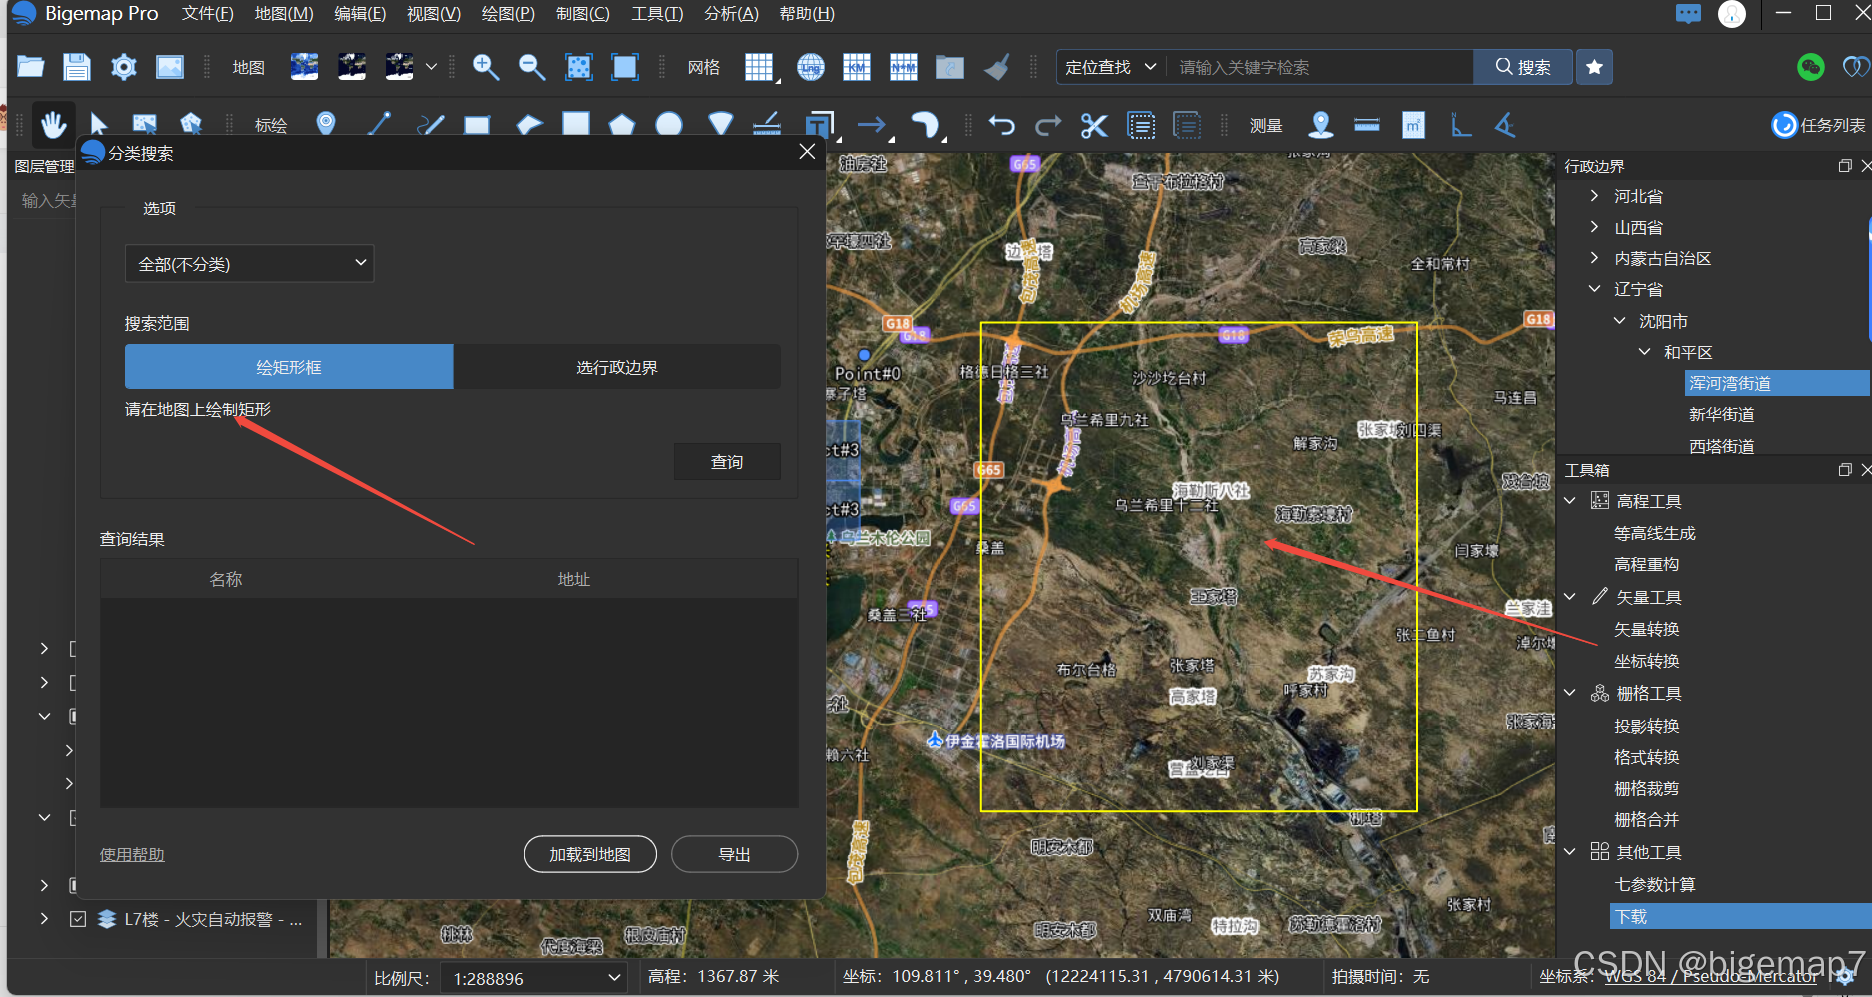Click the m² area measurement icon

tap(1413, 125)
